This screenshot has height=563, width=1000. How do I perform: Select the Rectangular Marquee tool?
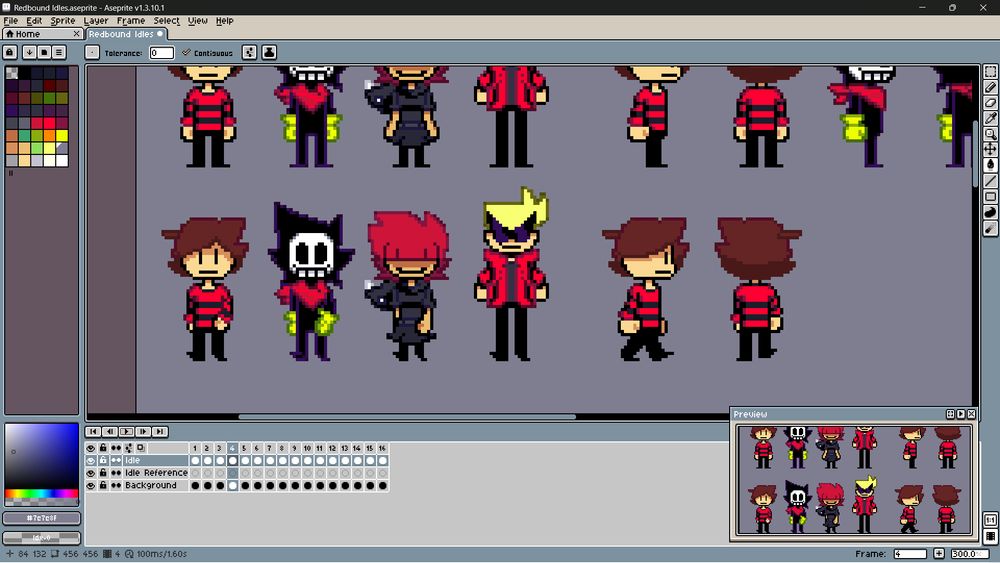pyautogui.click(x=990, y=72)
